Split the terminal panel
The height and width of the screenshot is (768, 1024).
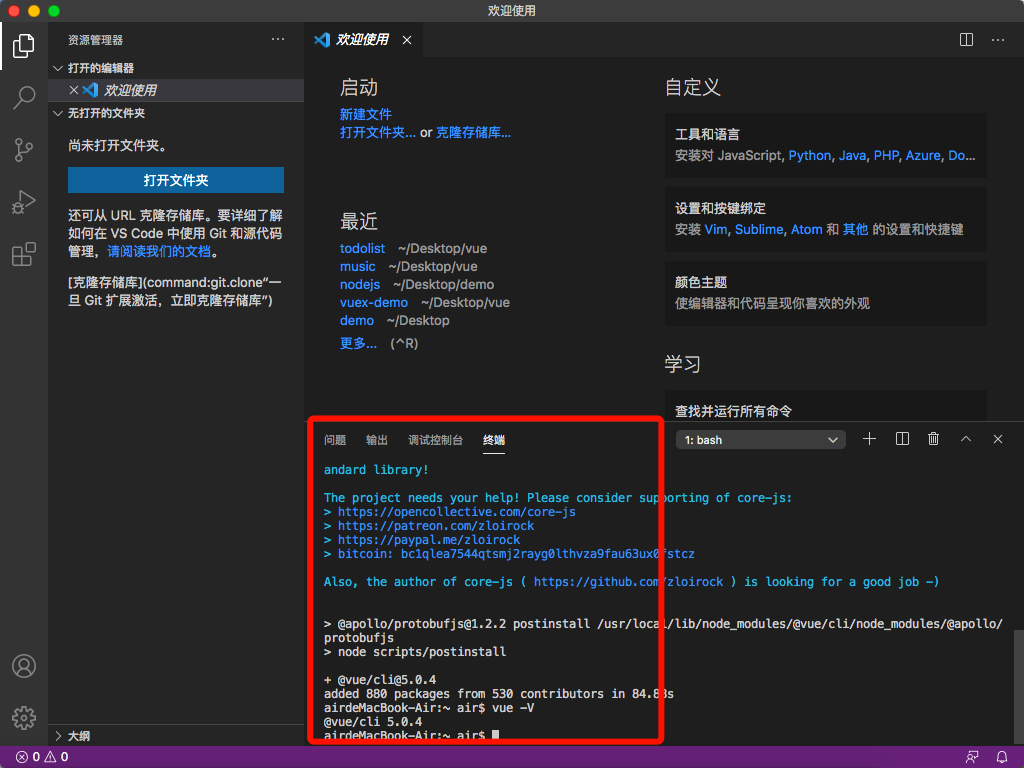tap(902, 439)
